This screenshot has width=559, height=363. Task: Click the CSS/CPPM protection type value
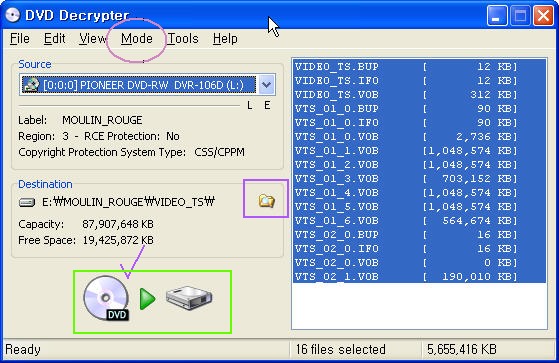tap(219, 152)
